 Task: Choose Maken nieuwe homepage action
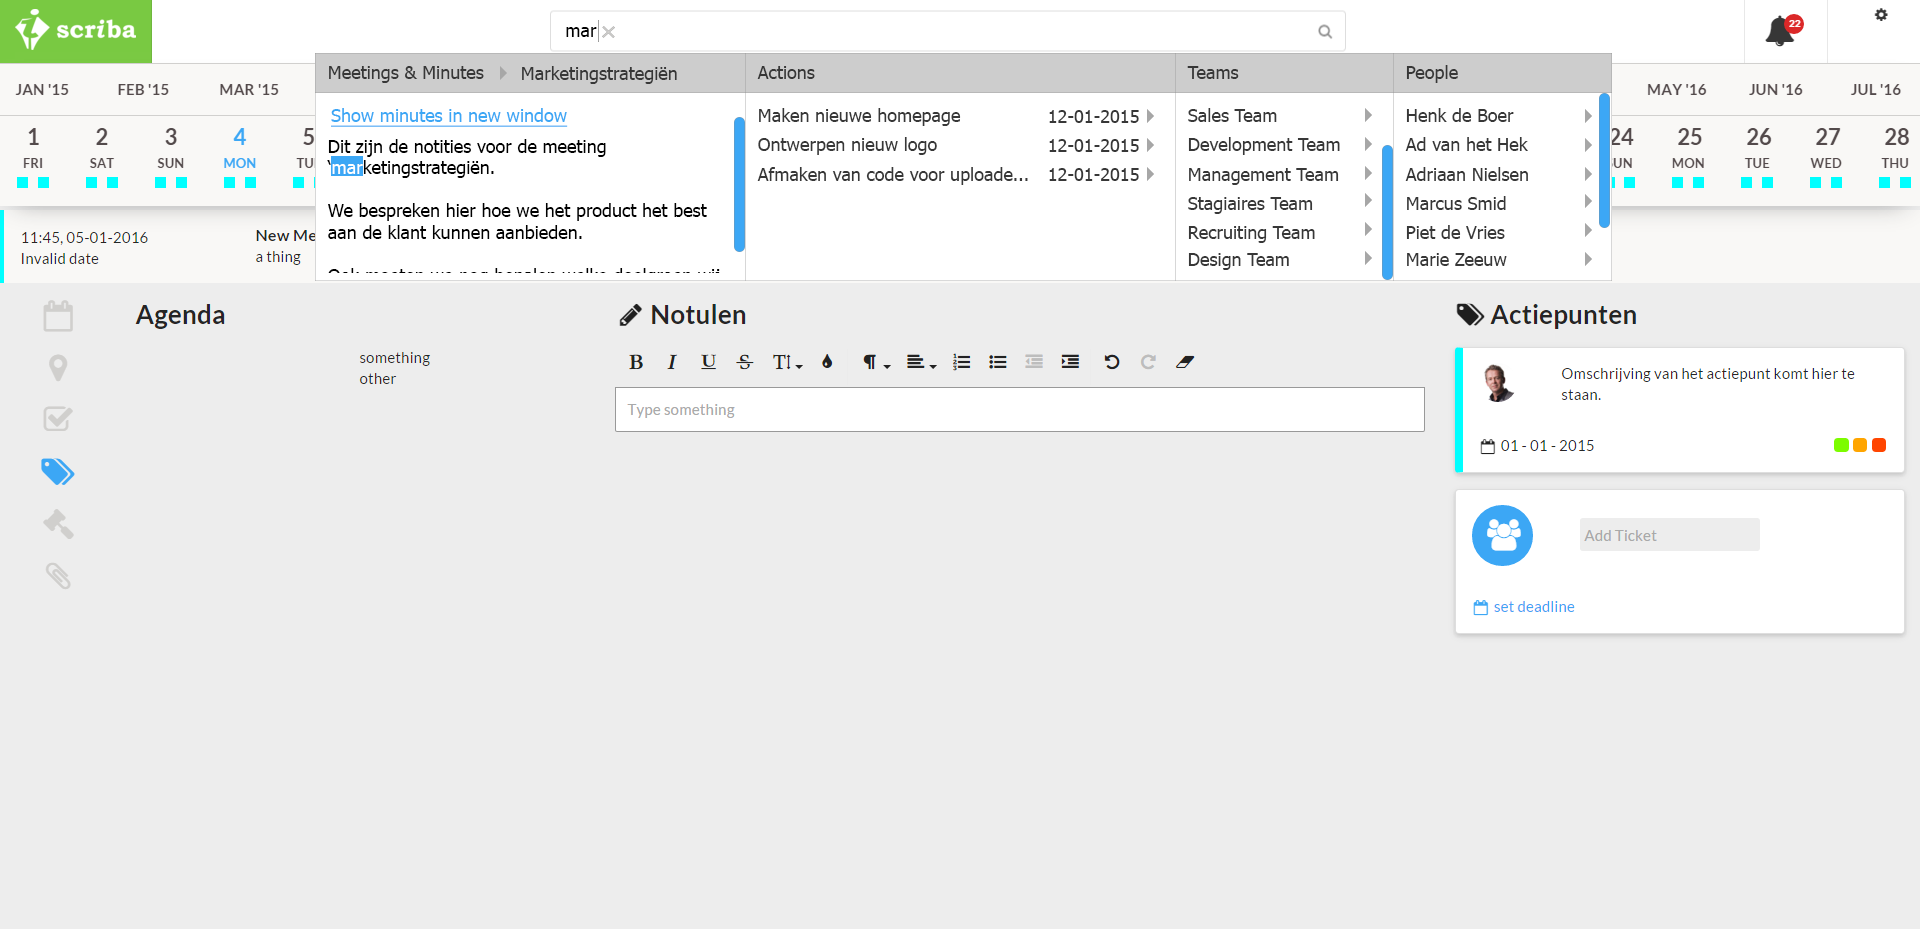point(858,116)
